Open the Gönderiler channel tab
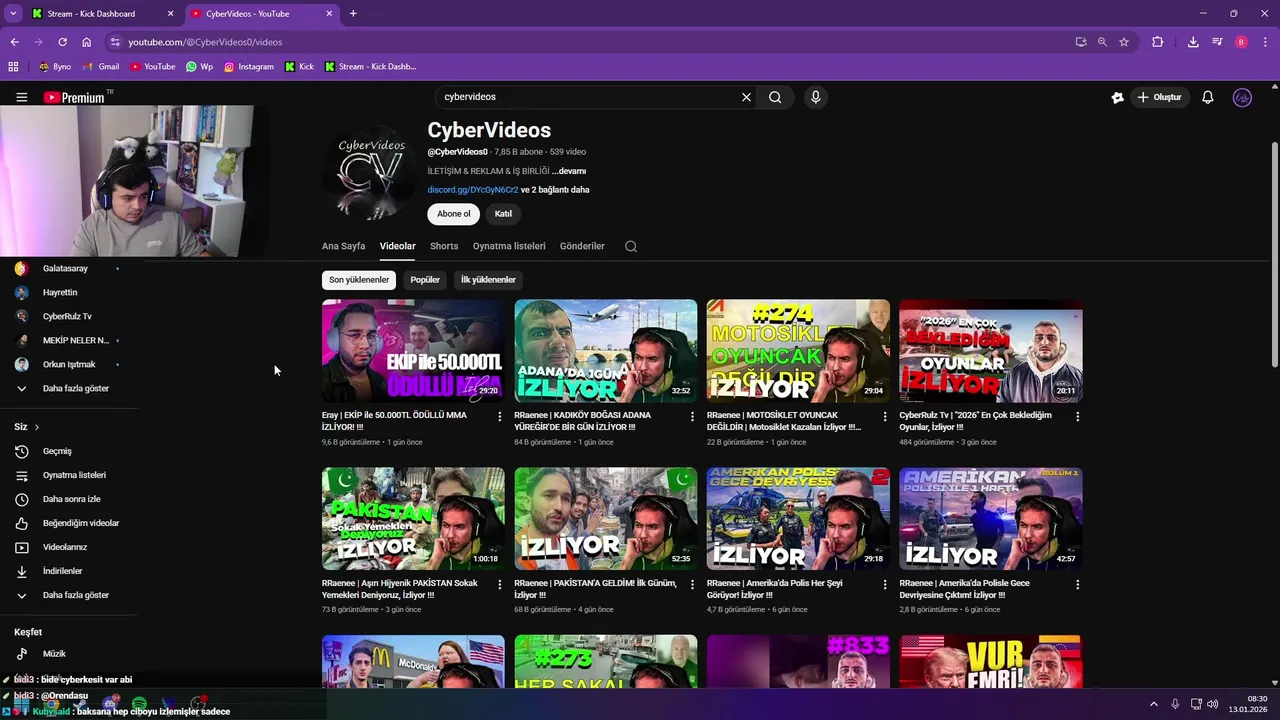The image size is (1280, 720). (x=582, y=246)
